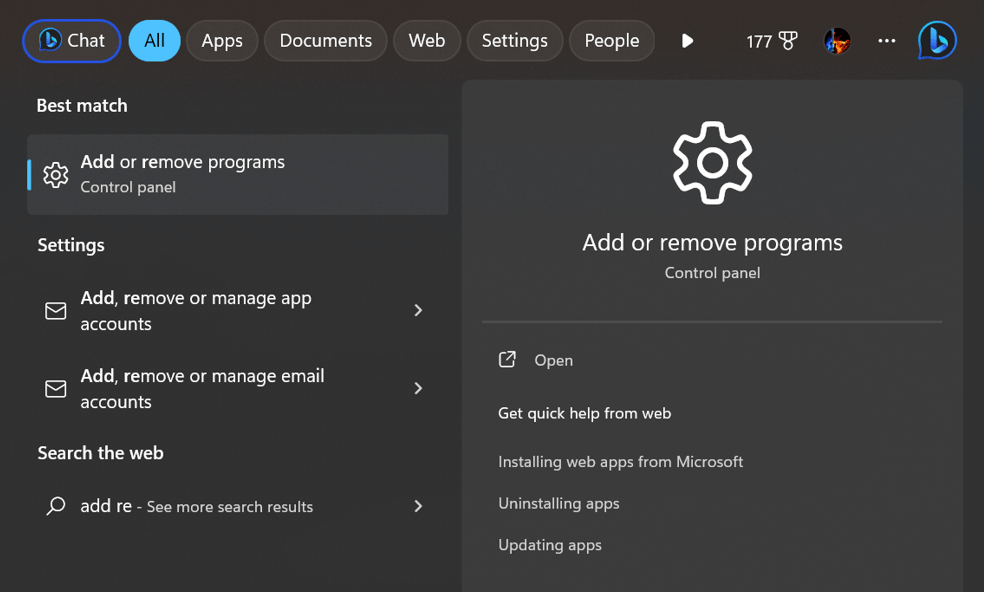
Task: Switch to the Apps filter tab
Action: [x=222, y=41]
